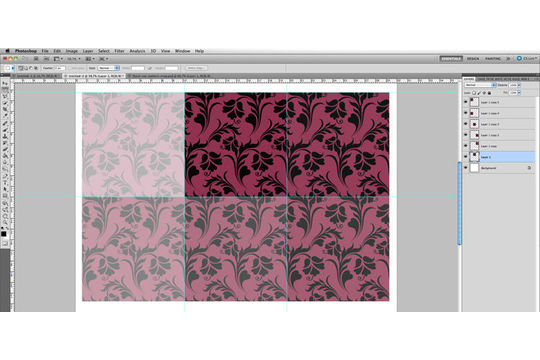The width and height of the screenshot is (540, 360).
Task: Toggle Quick Mask mode at toolbox bottom
Action: tap(5, 243)
